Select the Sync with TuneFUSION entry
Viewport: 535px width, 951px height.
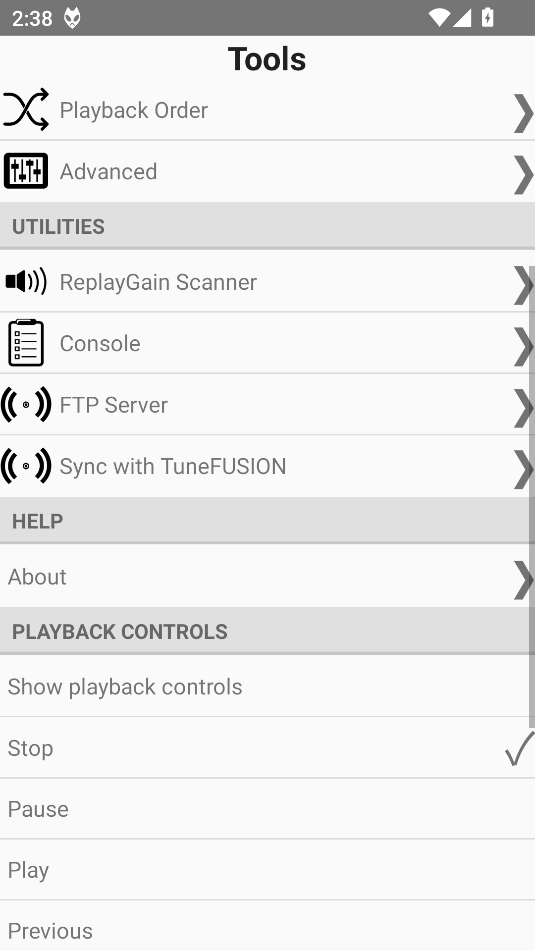click(x=268, y=466)
